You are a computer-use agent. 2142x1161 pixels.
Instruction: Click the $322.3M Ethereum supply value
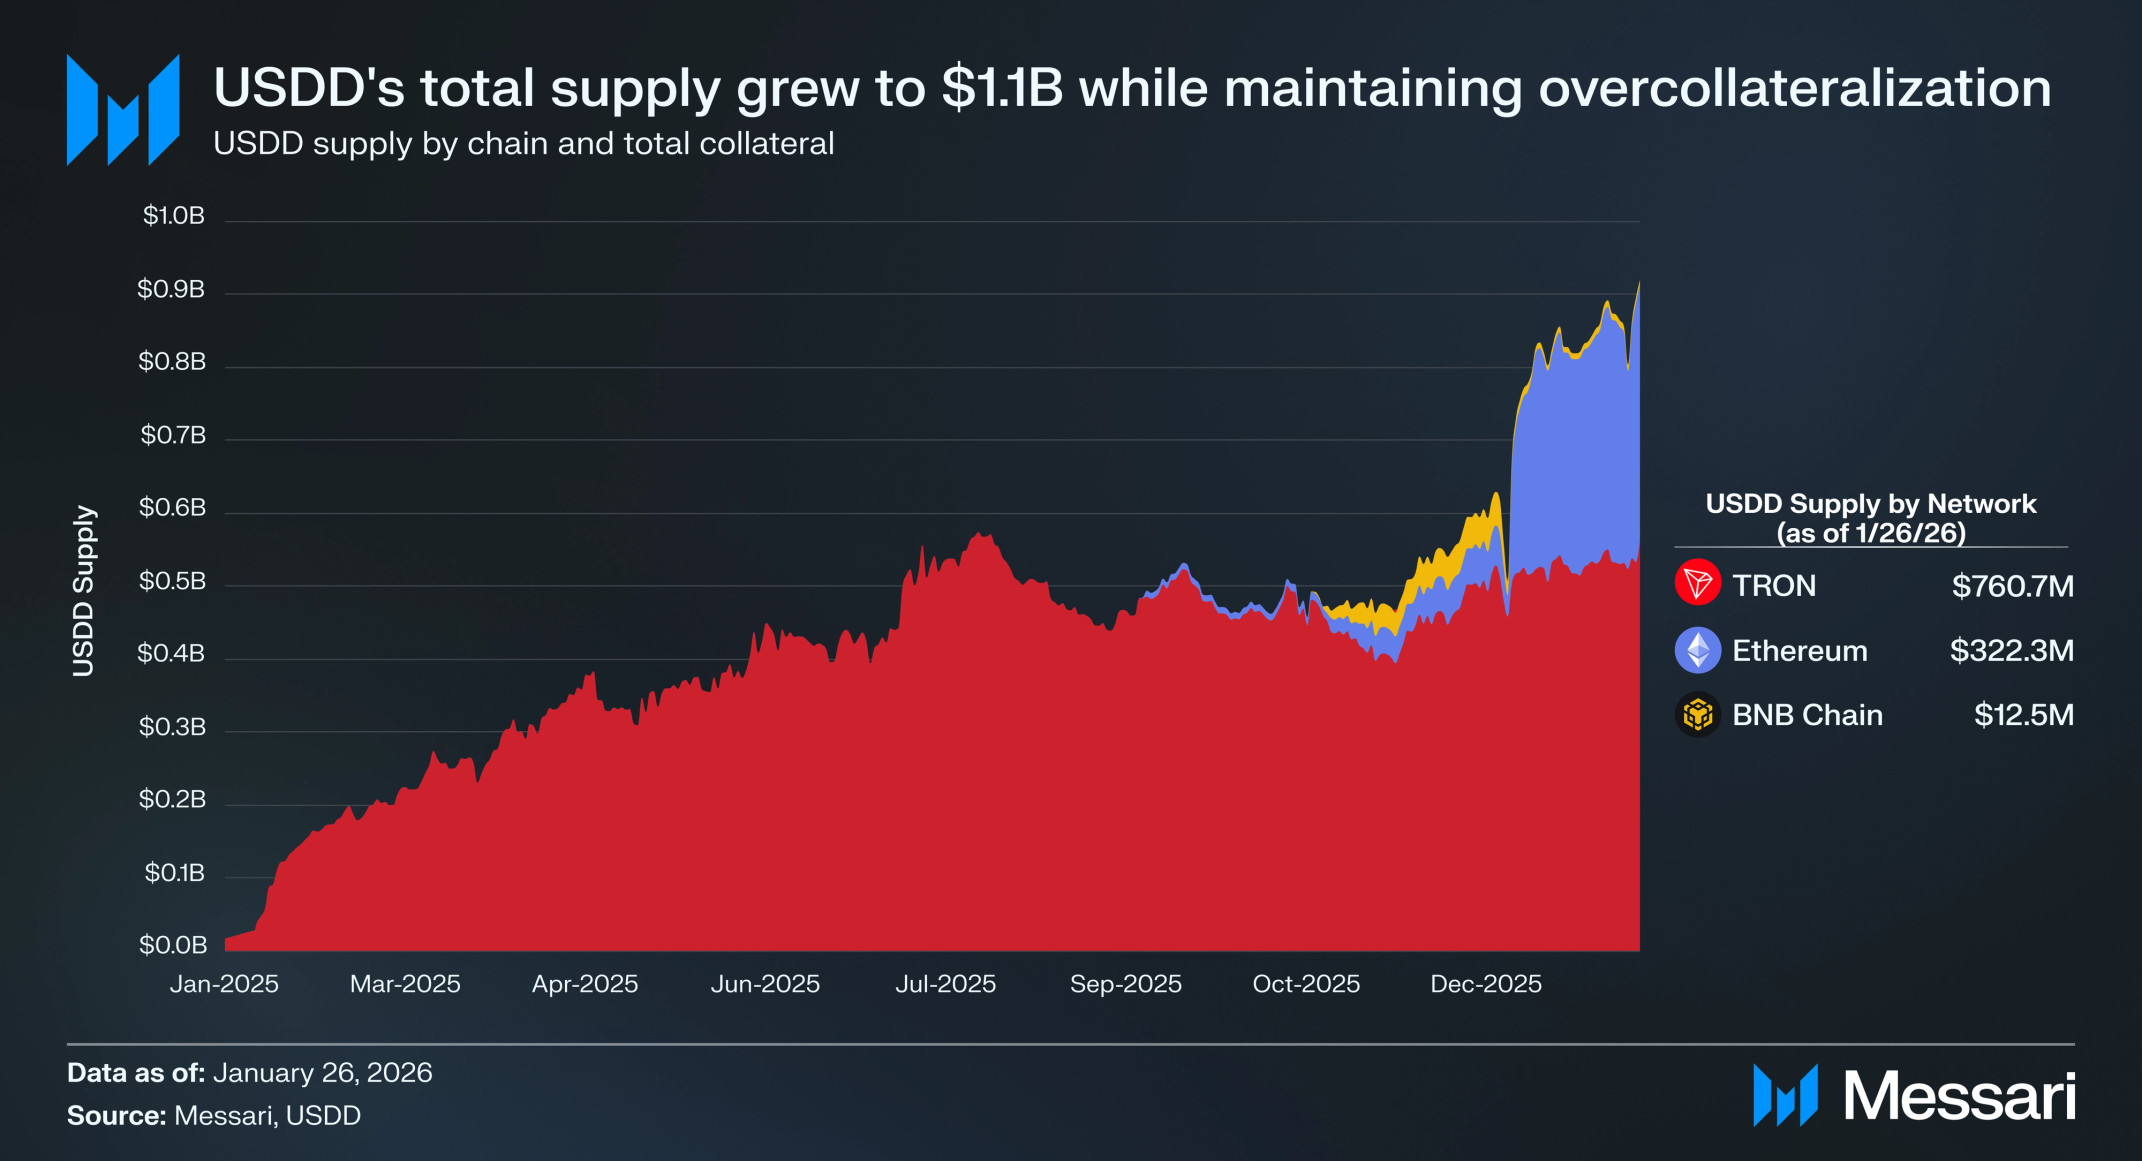point(2011,651)
